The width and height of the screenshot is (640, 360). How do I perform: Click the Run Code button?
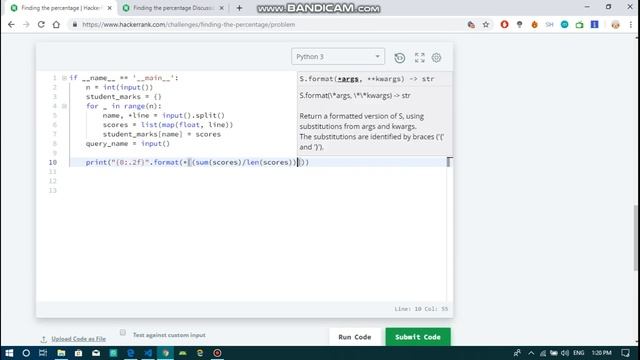pyautogui.click(x=355, y=337)
